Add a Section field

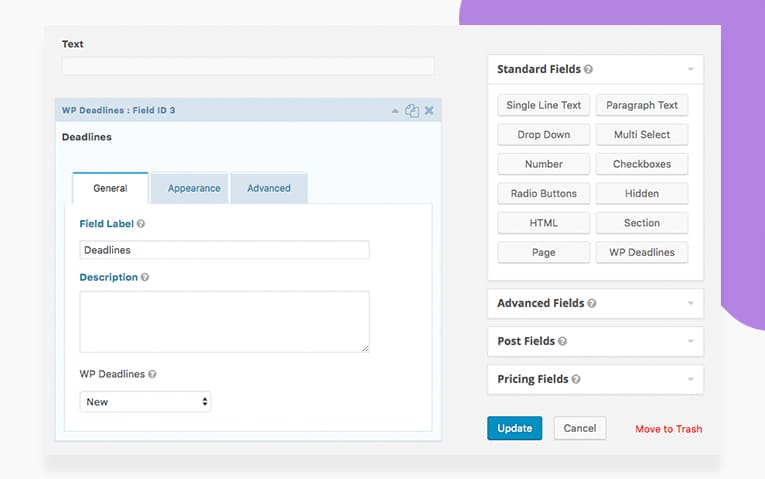coord(642,223)
